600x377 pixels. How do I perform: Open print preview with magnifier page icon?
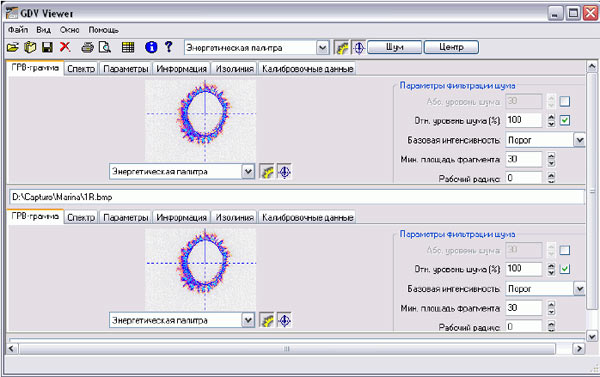pyautogui.click(x=104, y=47)
